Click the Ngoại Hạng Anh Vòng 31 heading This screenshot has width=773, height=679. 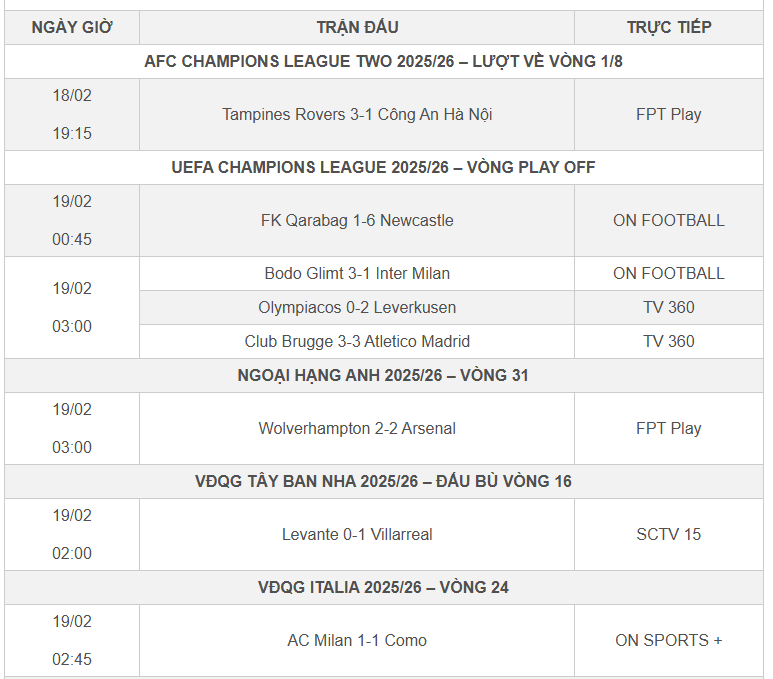383,375
